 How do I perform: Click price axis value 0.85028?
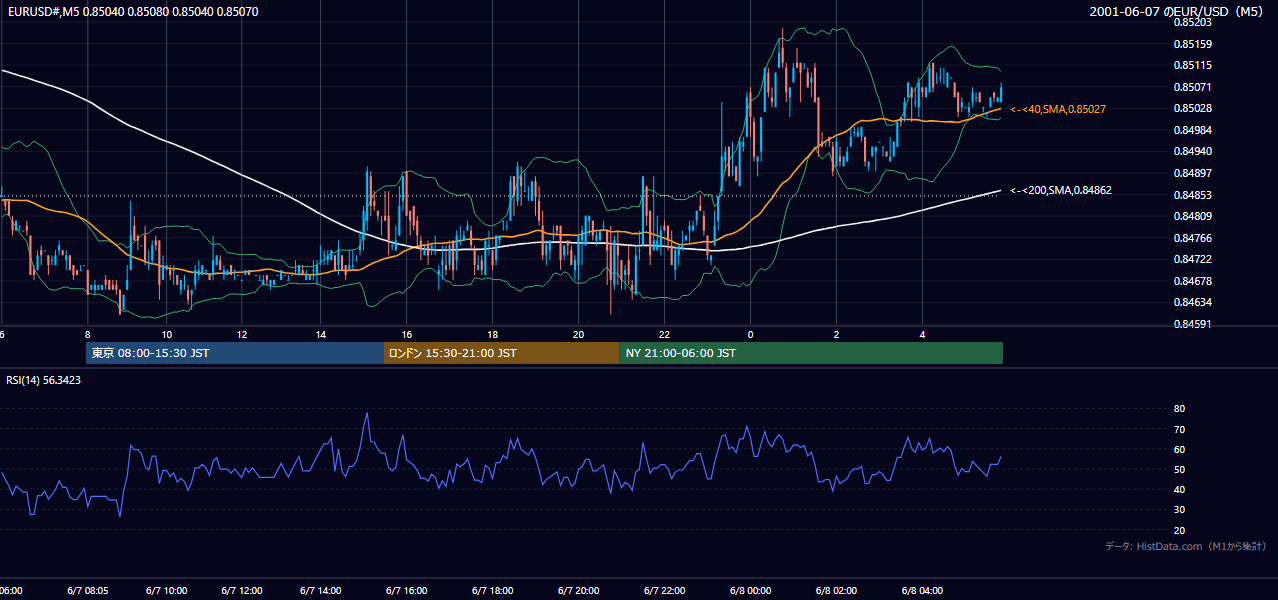pyautogui.click(x=1193, y=108)
